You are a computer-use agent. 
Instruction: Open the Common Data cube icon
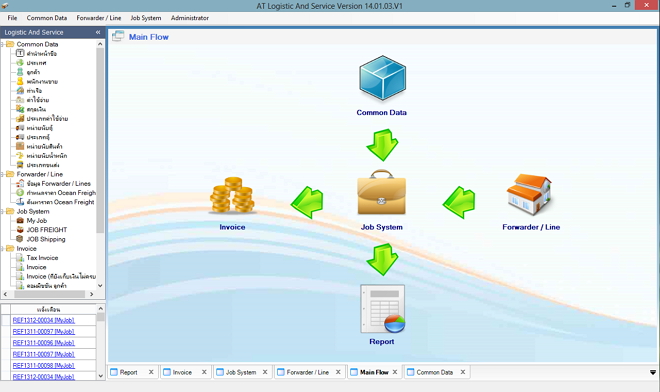point(382,78)
